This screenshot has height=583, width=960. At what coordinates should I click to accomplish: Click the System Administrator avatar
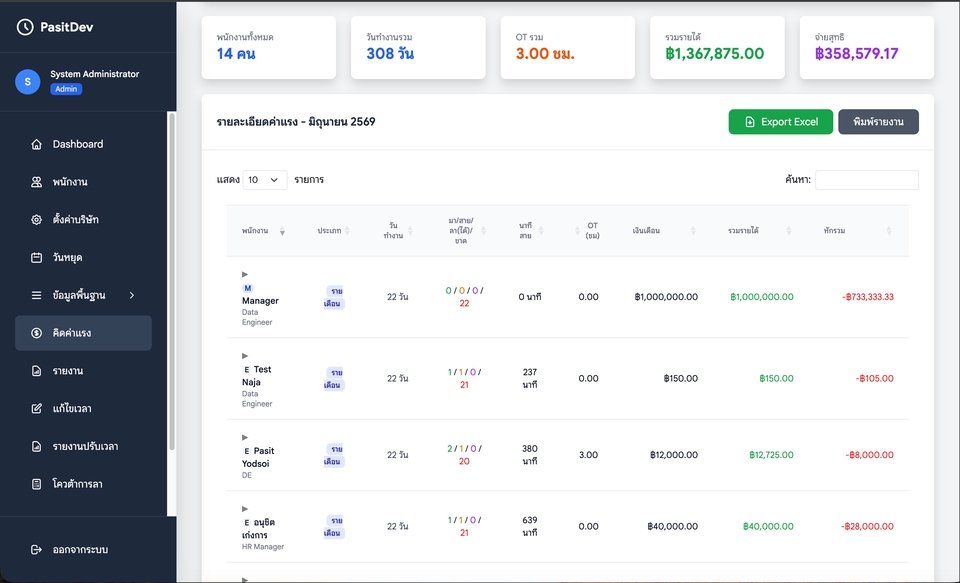[x=28, y=81]
